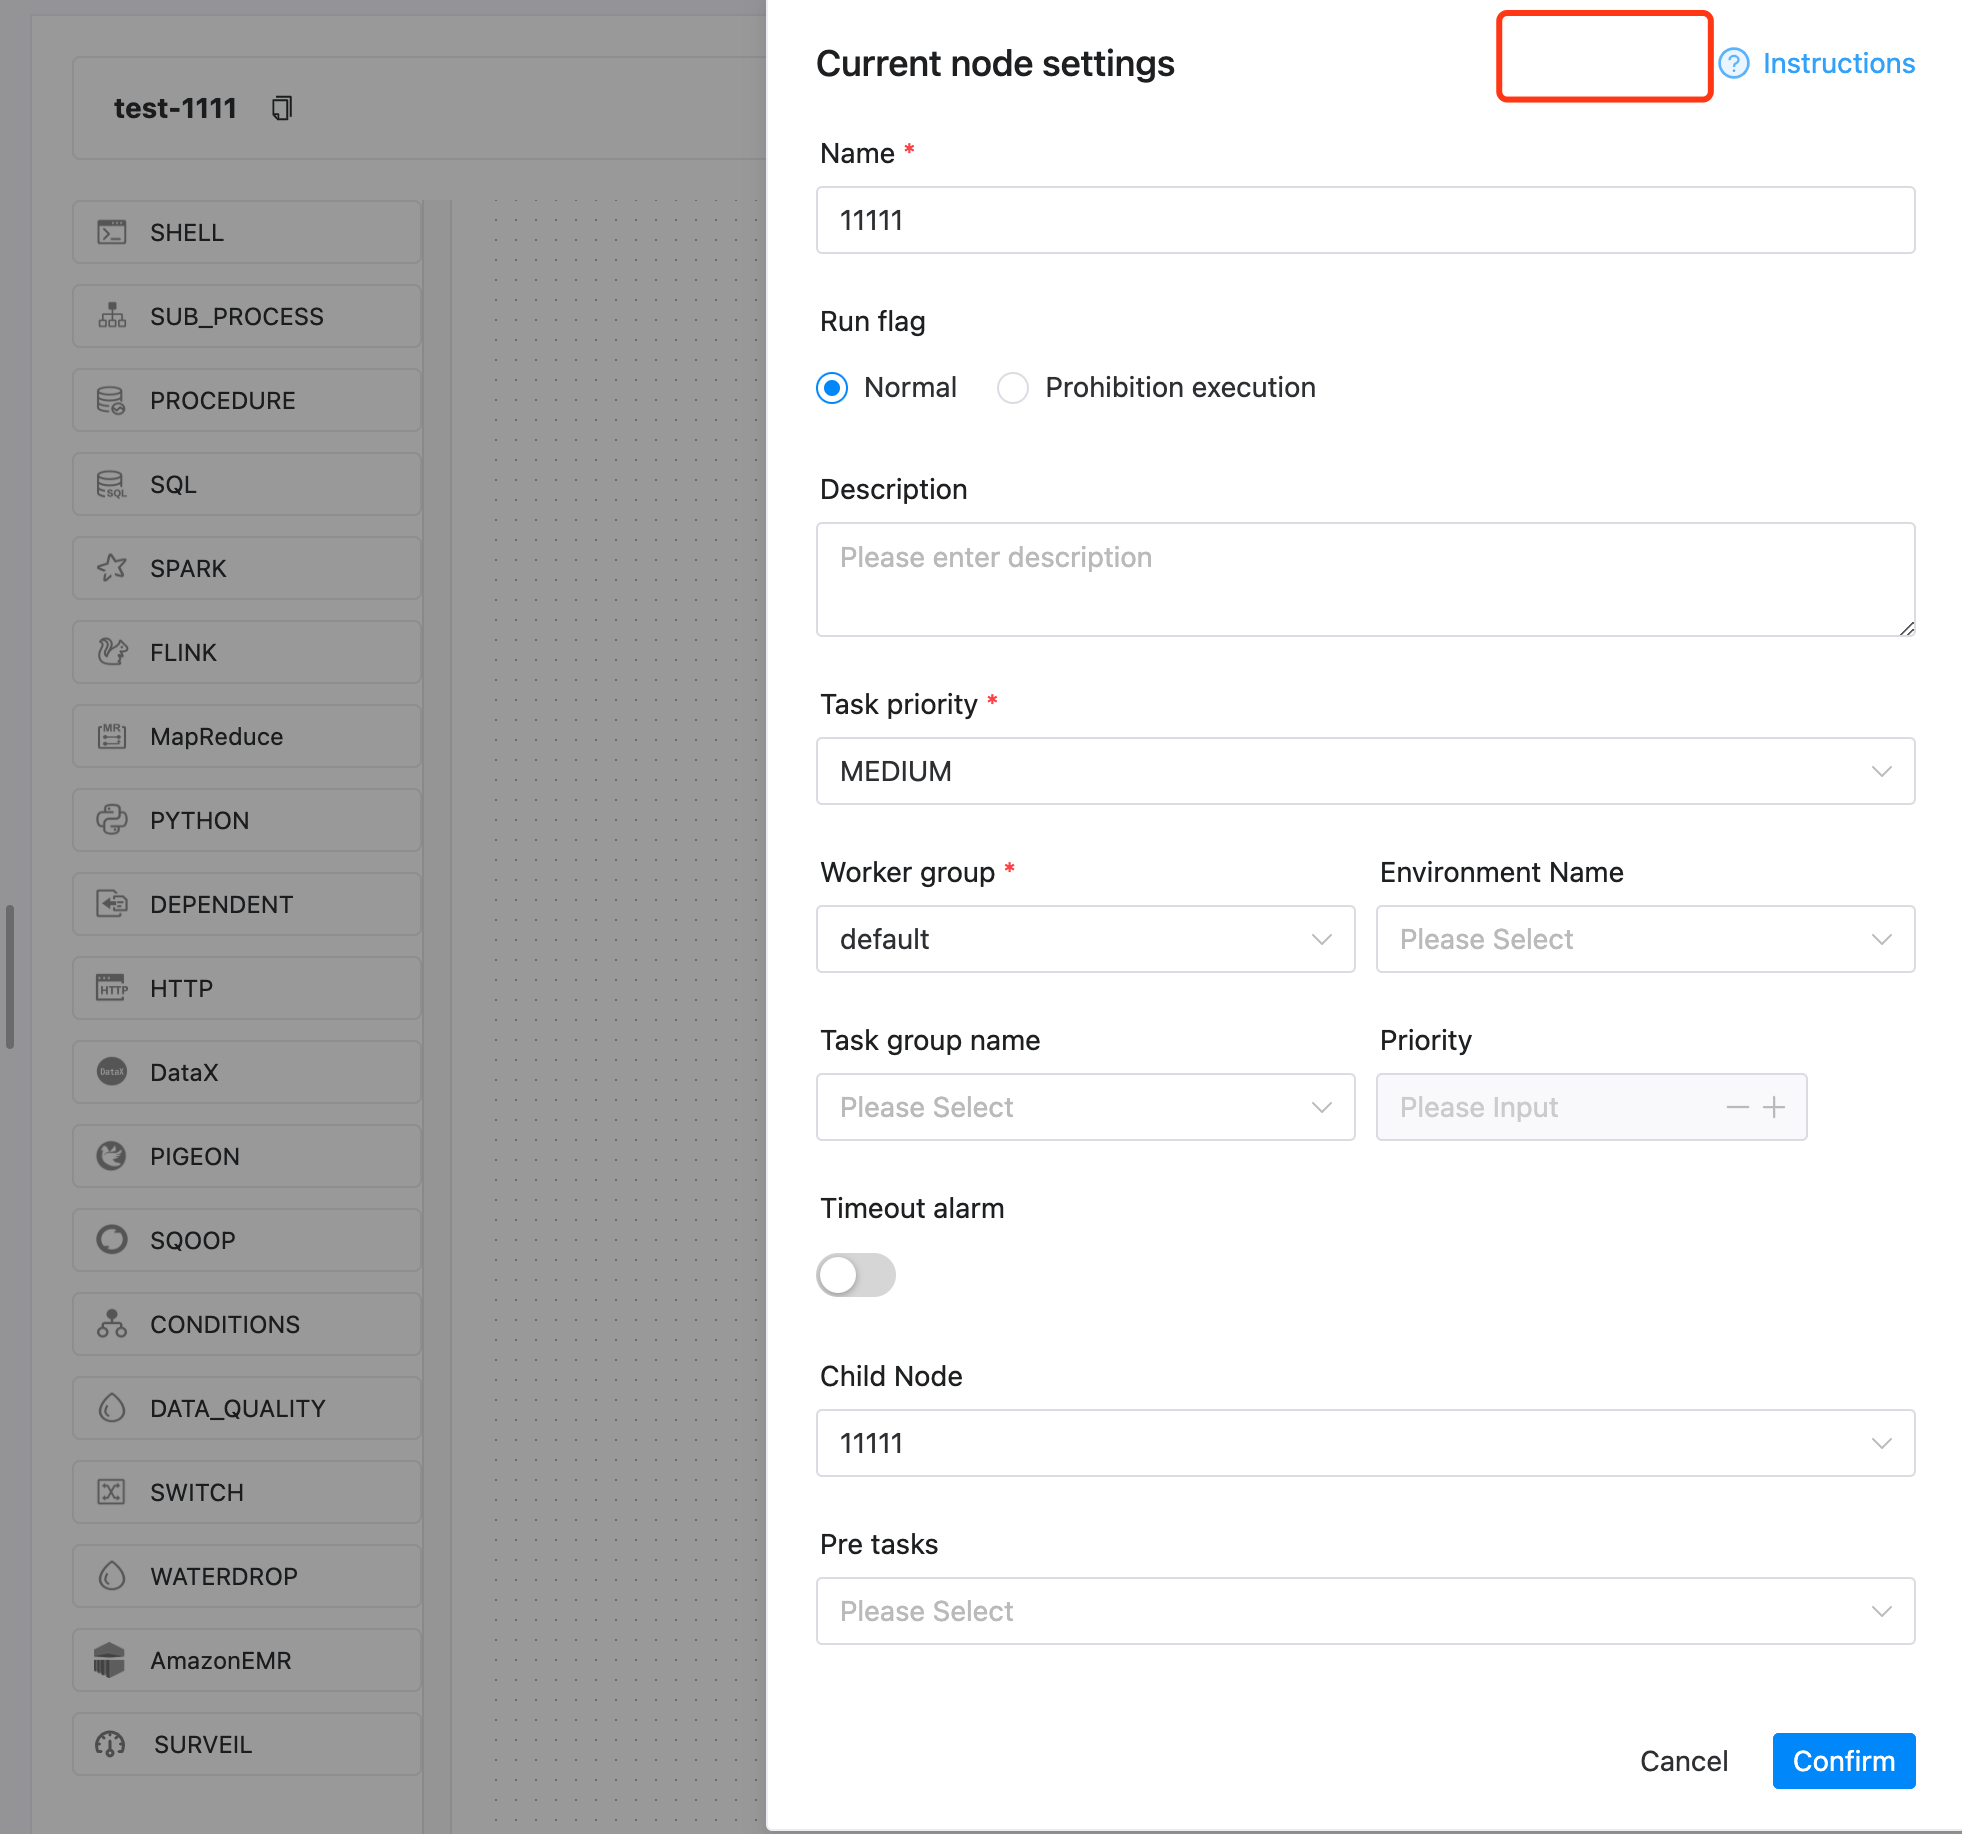
Task: Select the Normal run flag option
Action: click(x=831, y=388)
